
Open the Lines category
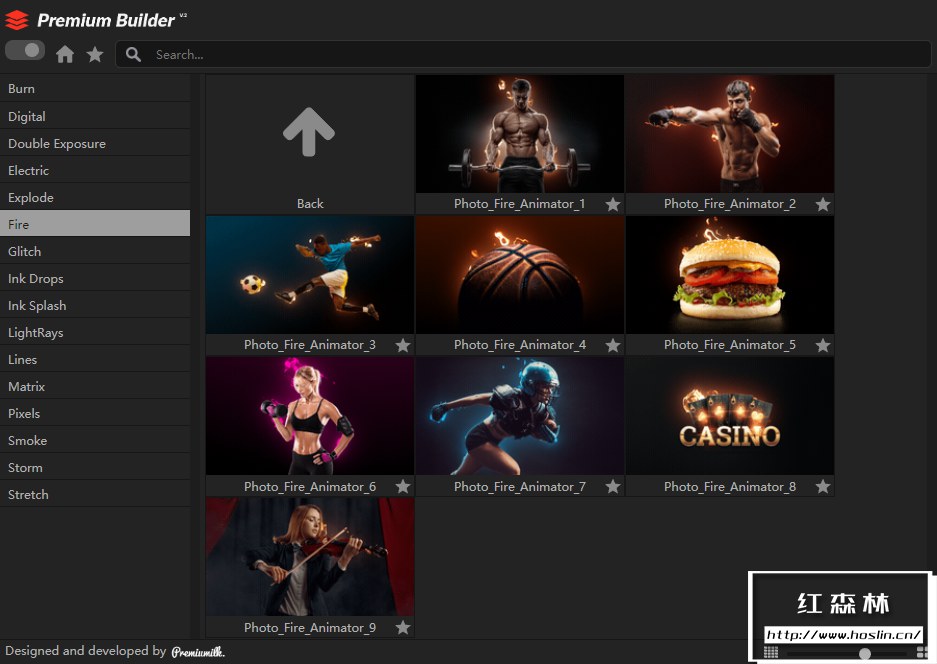[95, 359]
